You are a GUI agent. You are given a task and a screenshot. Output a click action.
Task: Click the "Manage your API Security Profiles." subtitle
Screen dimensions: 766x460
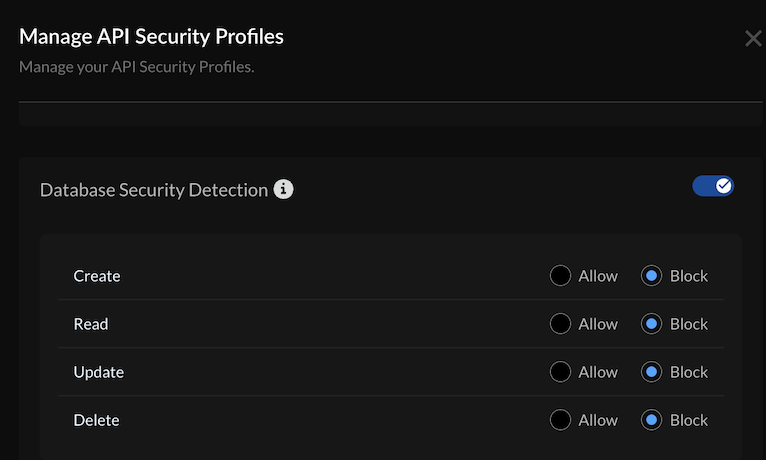point(137,69)
